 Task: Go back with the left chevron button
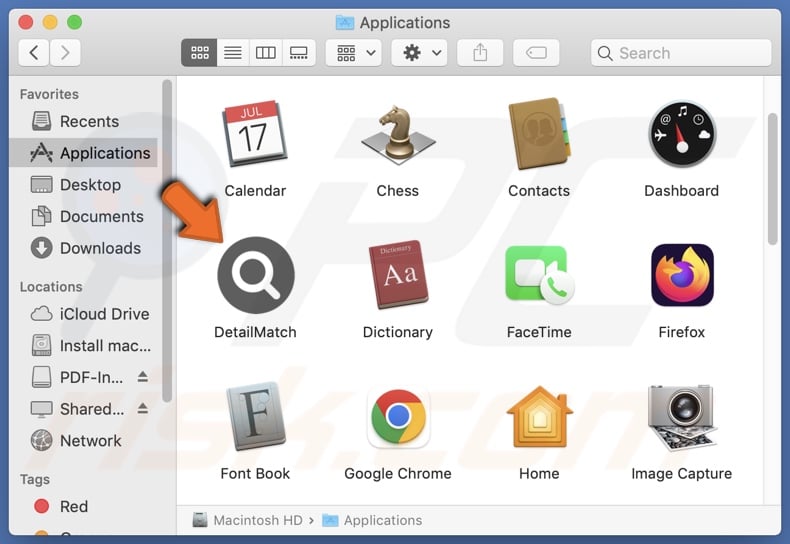pos(34,52)
